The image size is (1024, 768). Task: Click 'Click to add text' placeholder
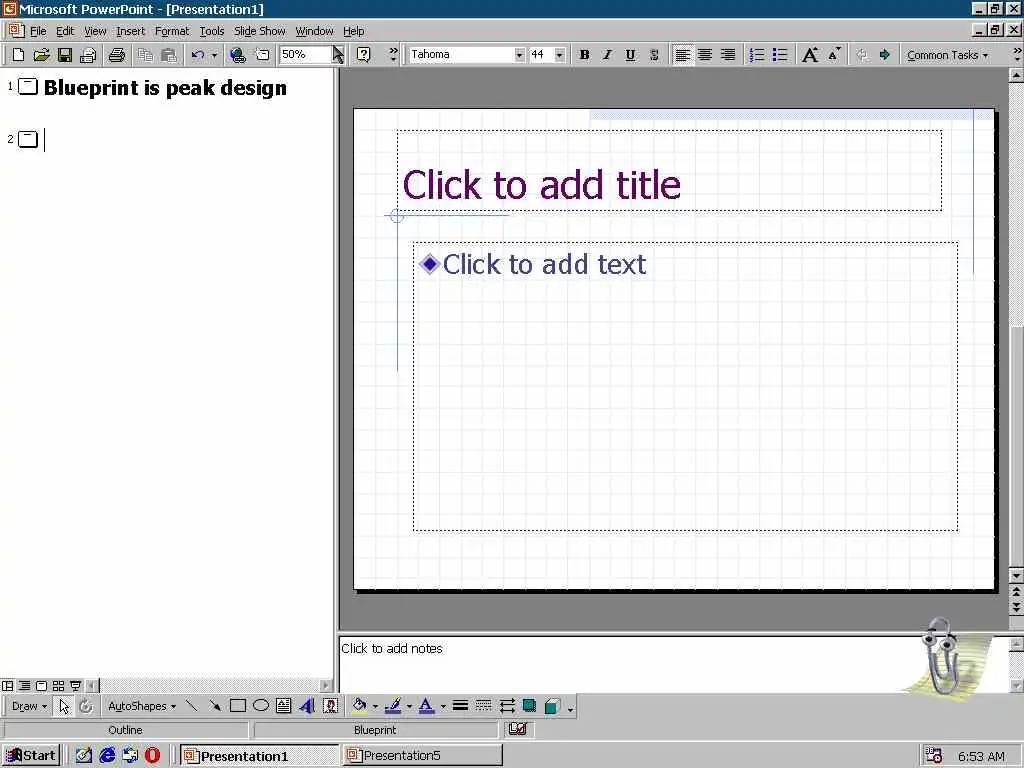686,387
